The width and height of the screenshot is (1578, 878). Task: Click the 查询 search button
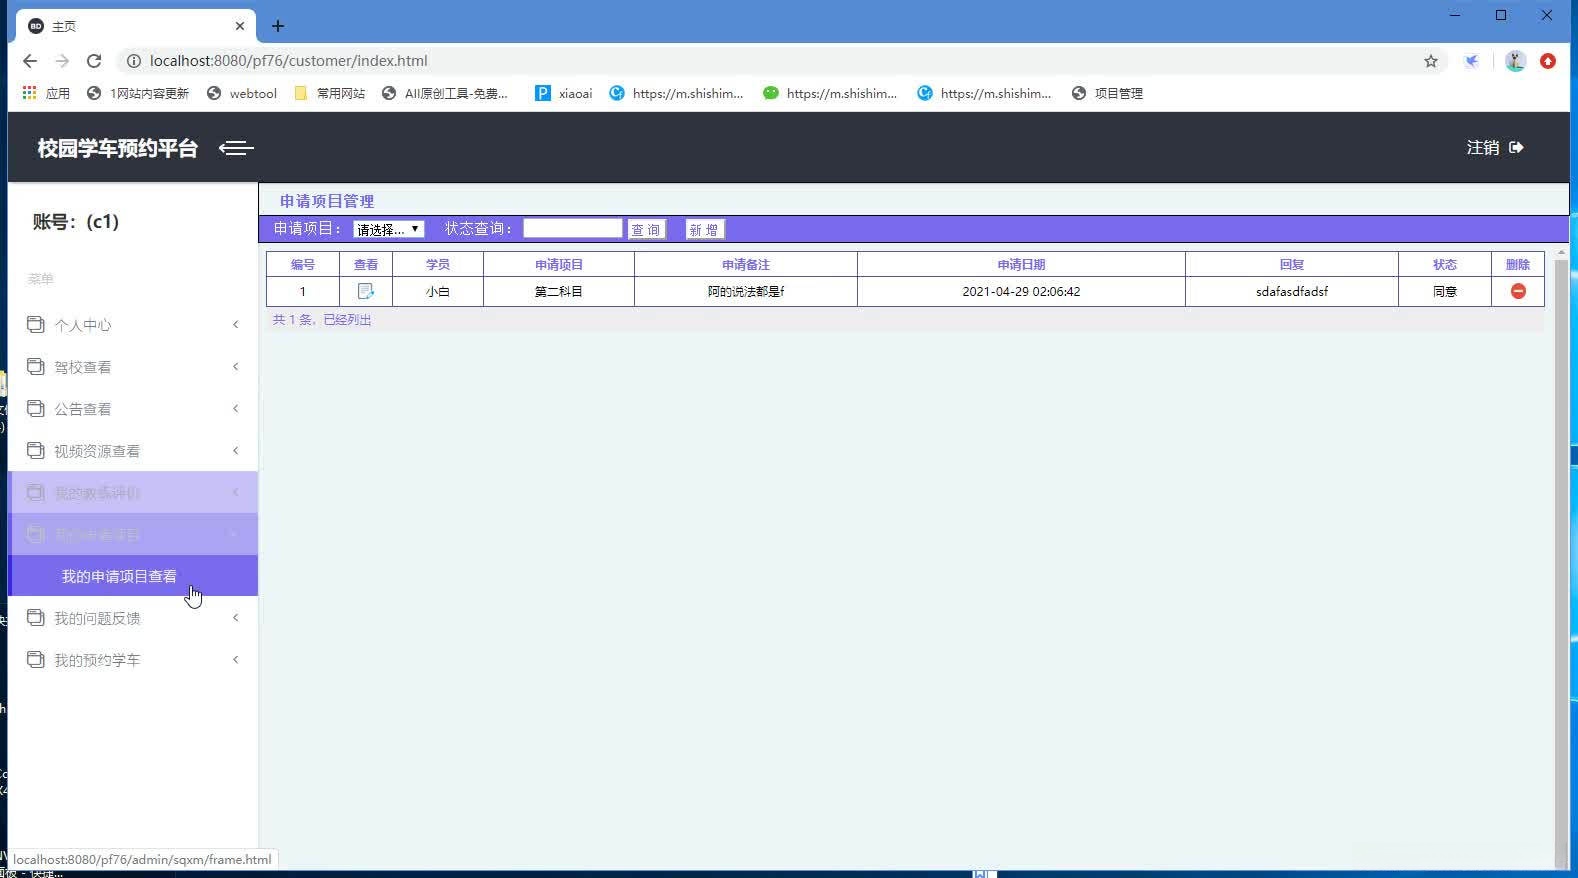click(x=646, y=229)
